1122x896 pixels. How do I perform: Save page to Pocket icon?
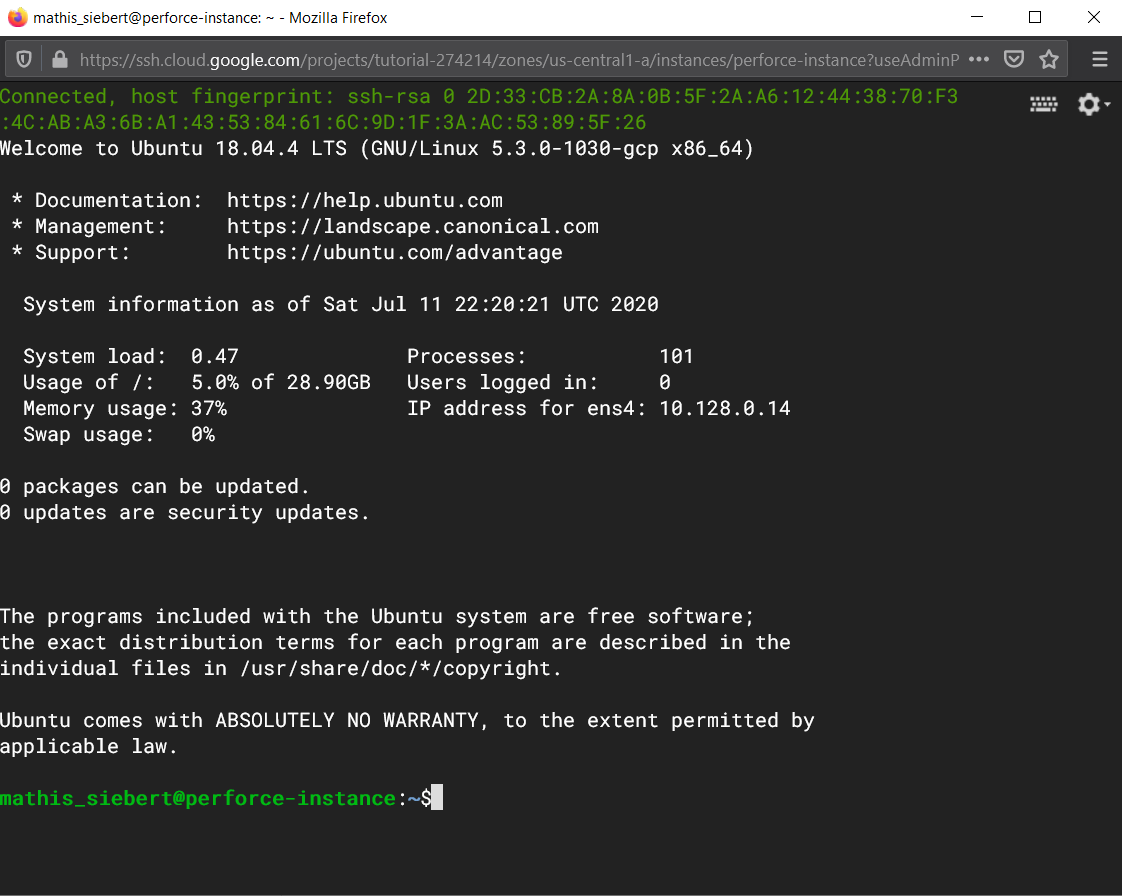click(x=1013, y=59)
